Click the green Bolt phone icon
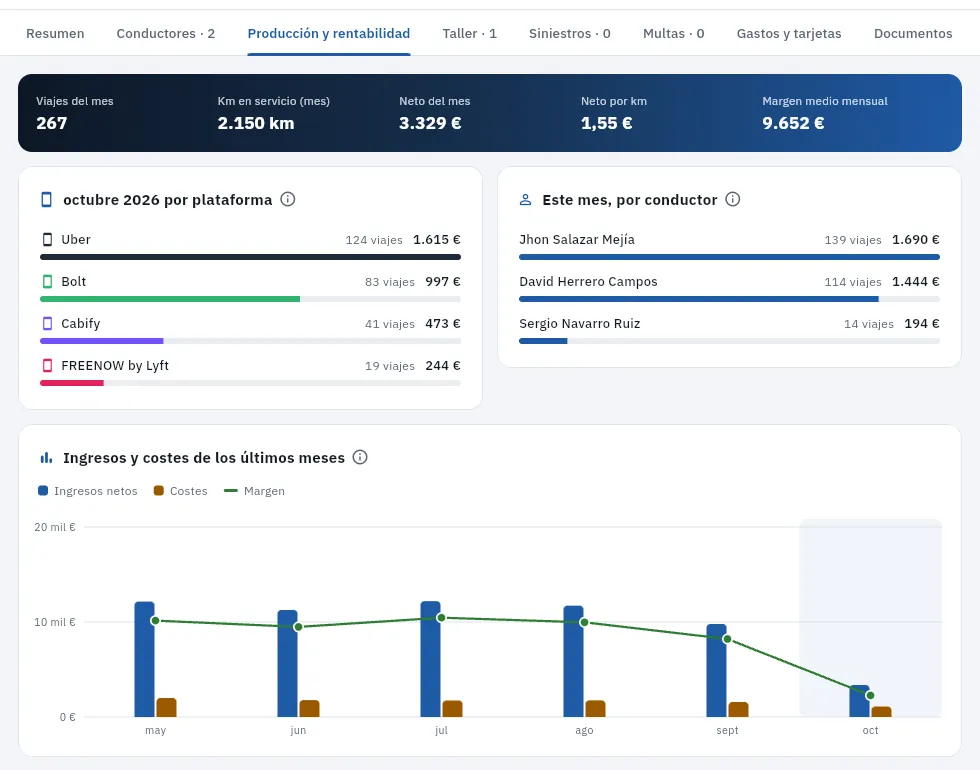980x770 pixels. 48,281
